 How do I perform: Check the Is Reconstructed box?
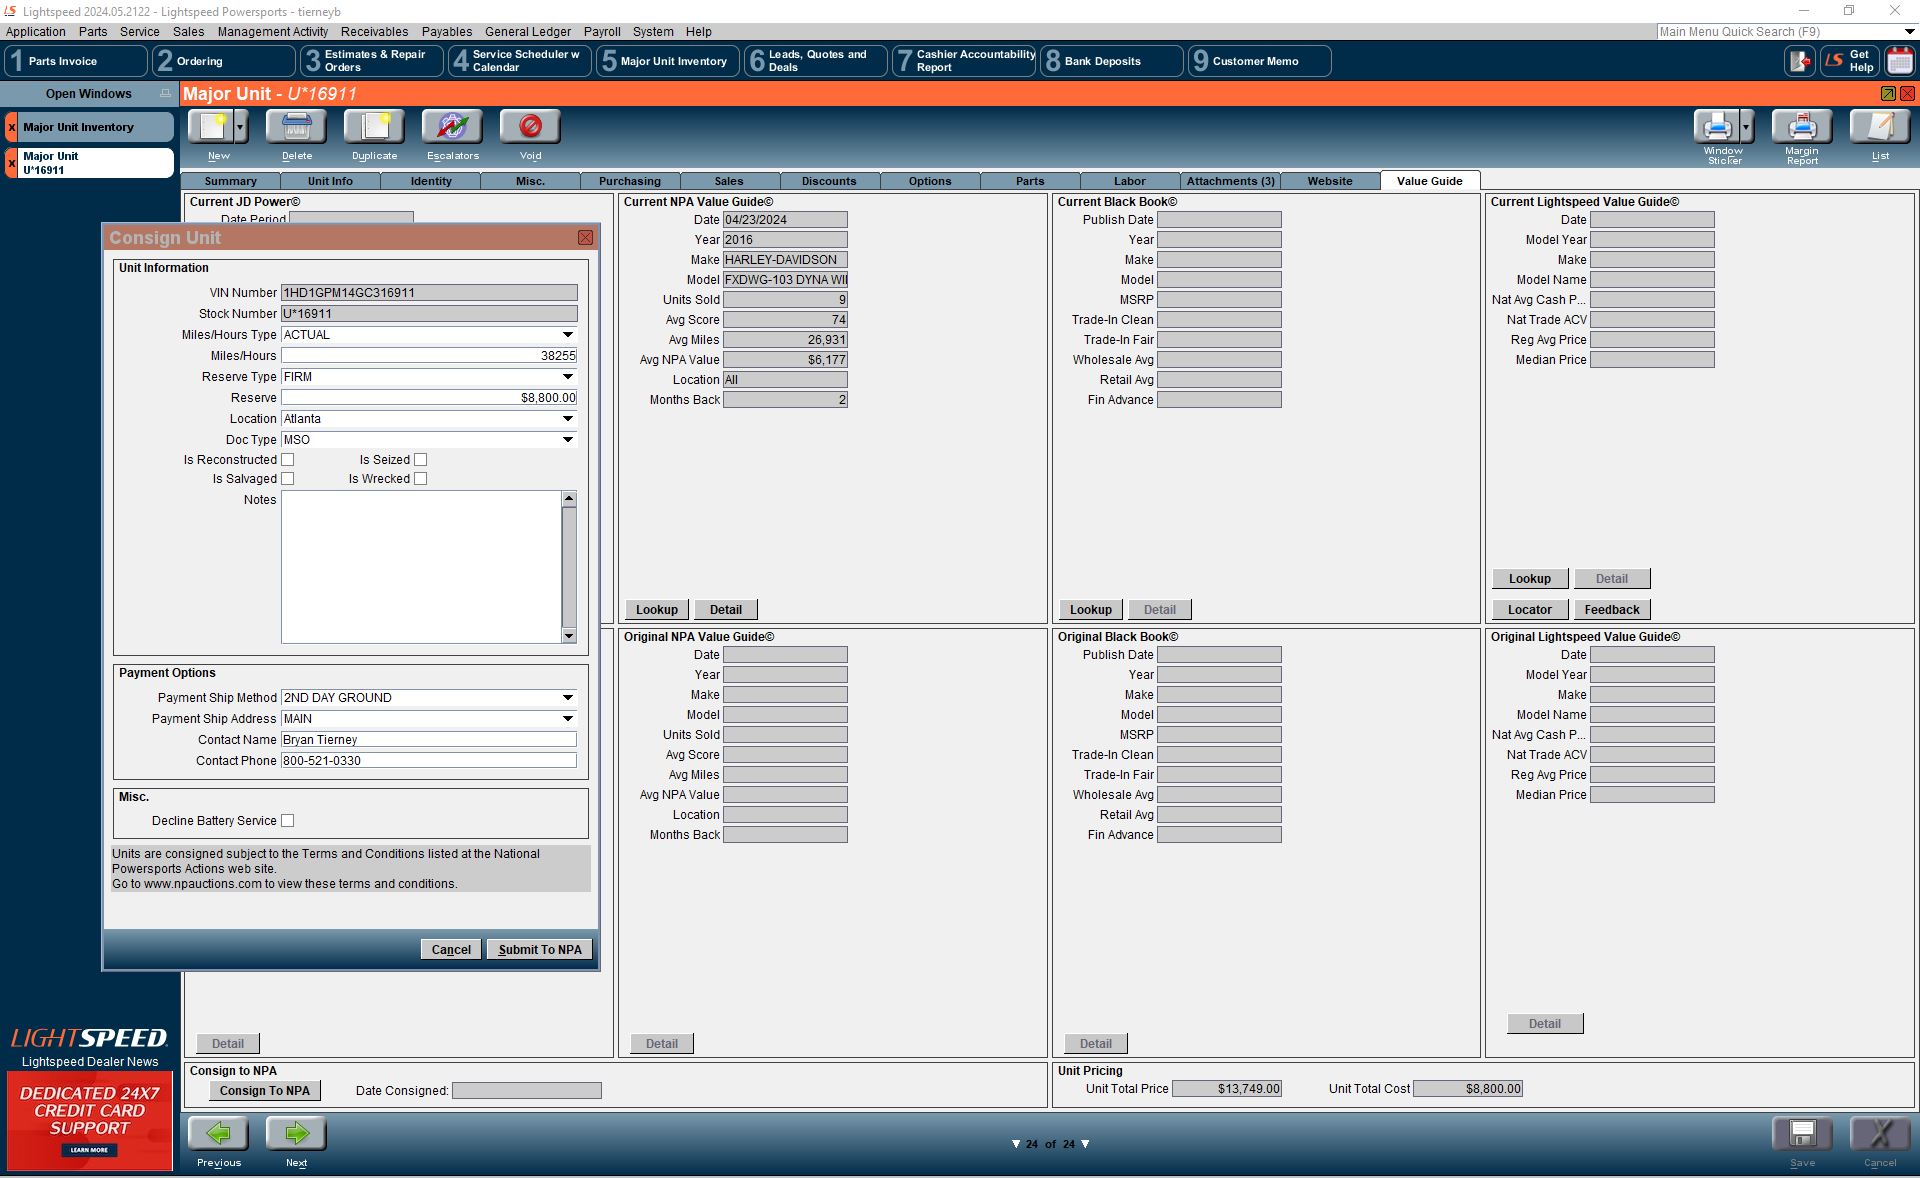point(288,460)
